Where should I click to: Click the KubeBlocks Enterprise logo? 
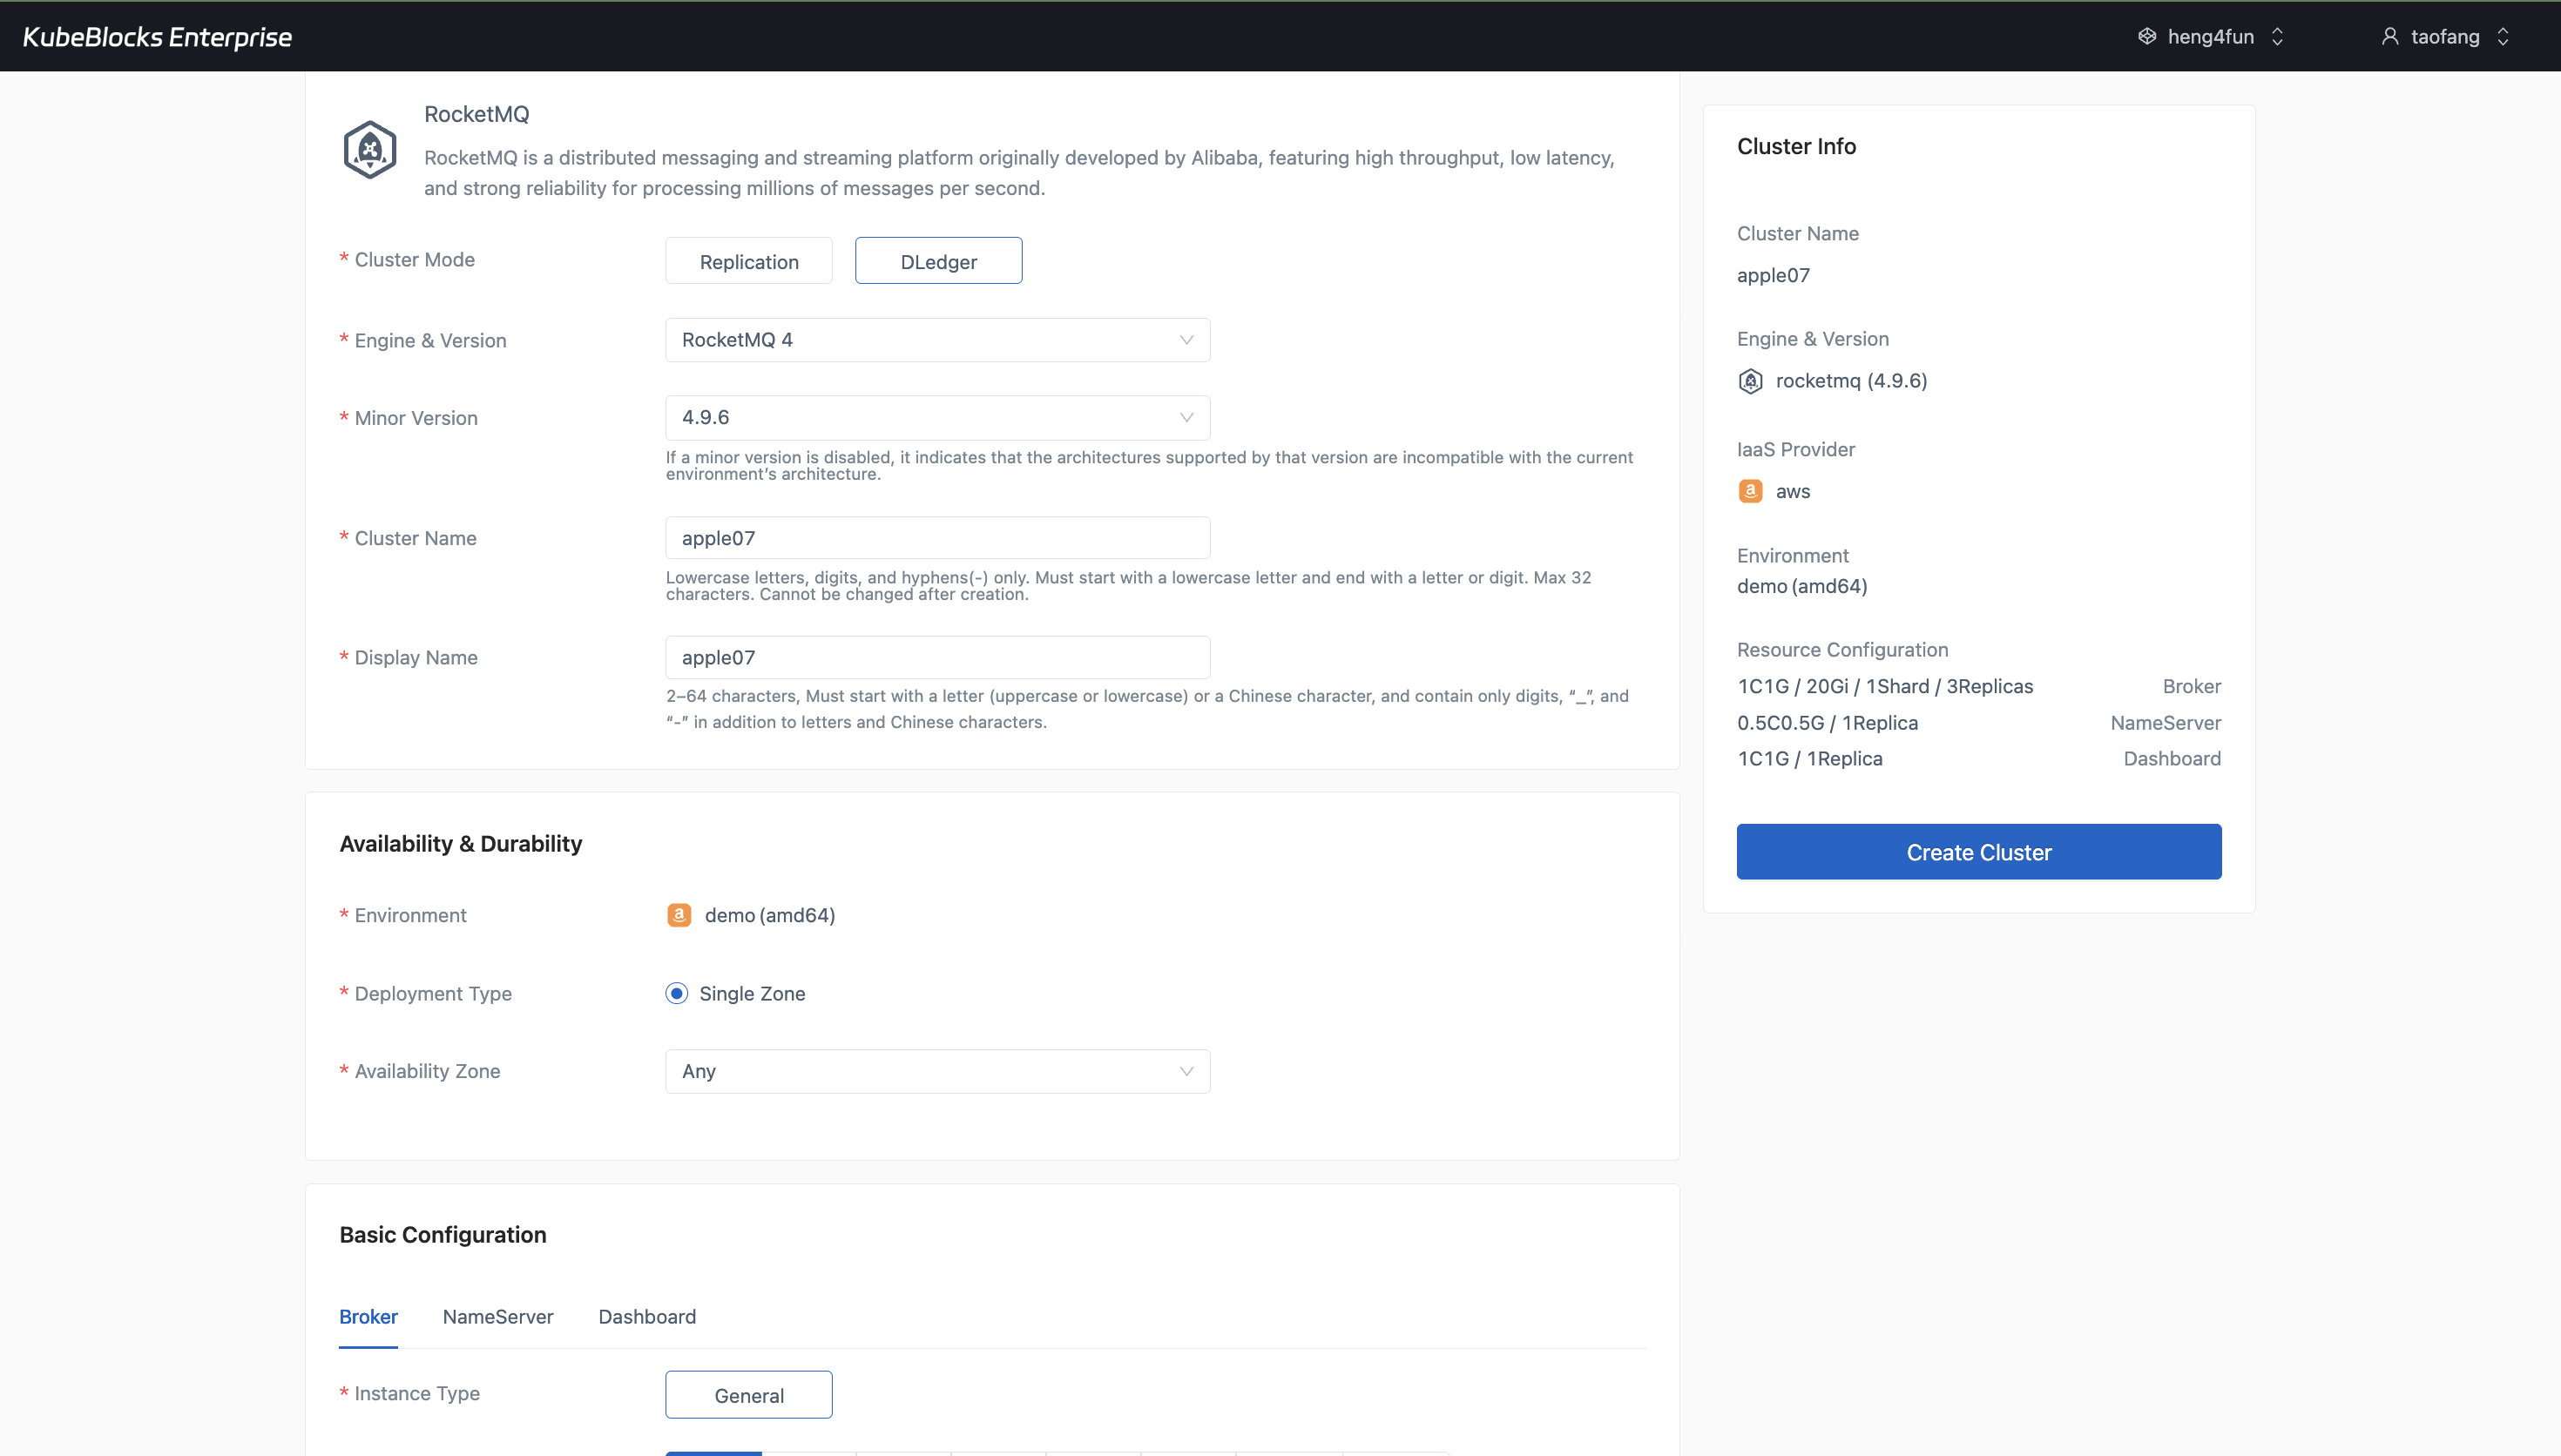[157, 37]
